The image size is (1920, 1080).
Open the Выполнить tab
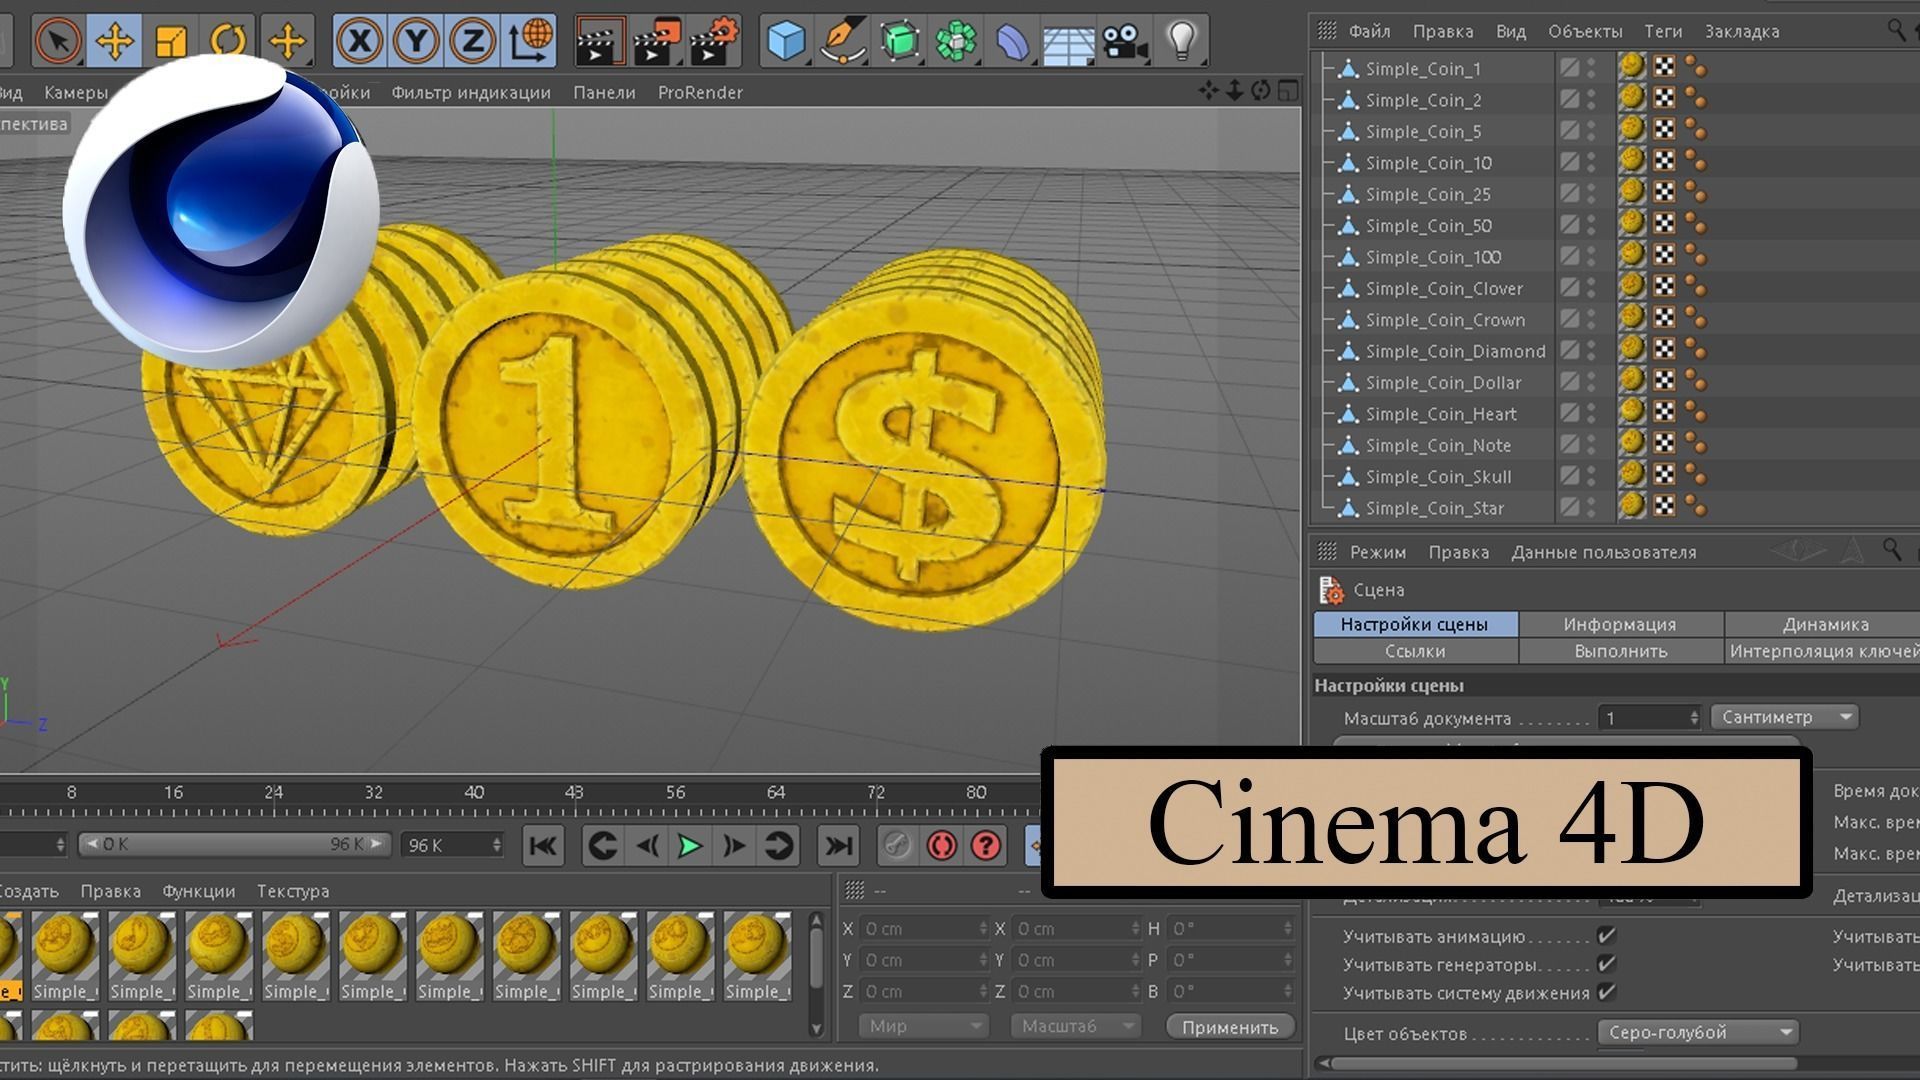pos(1620,651)
